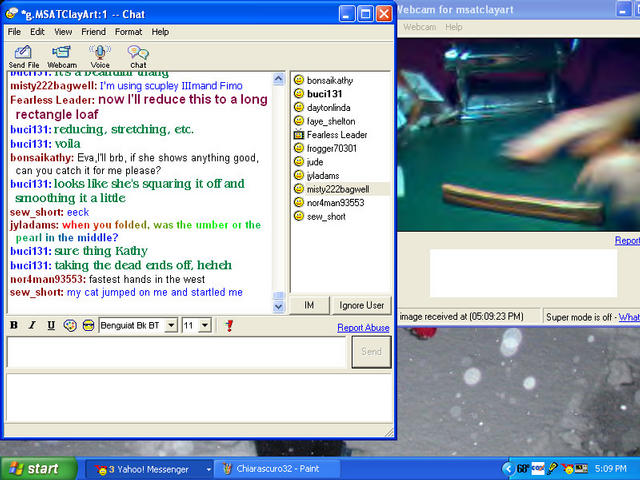Click the webcam TV icon beside Fearless Leader
This screenshot has width=640, height=480.
[299, 134]
